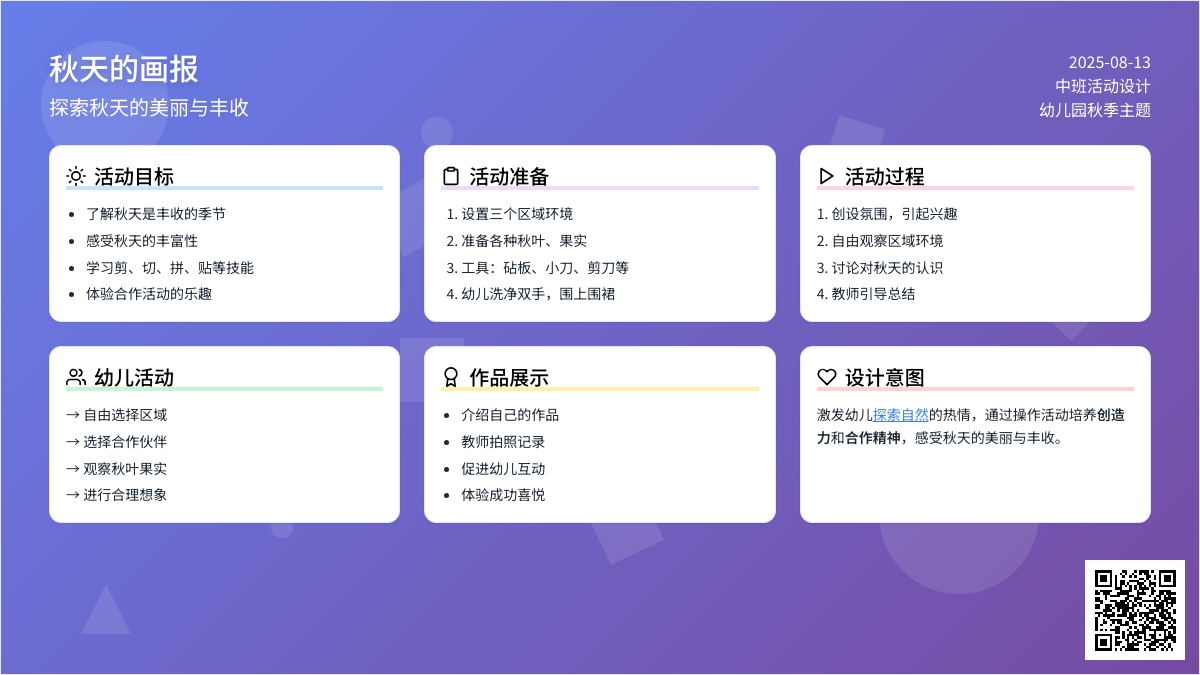Screen dimensions: 1200x675
Task: Click item 1. 设置三个区域环境
Action: click(x=510, y=213)
